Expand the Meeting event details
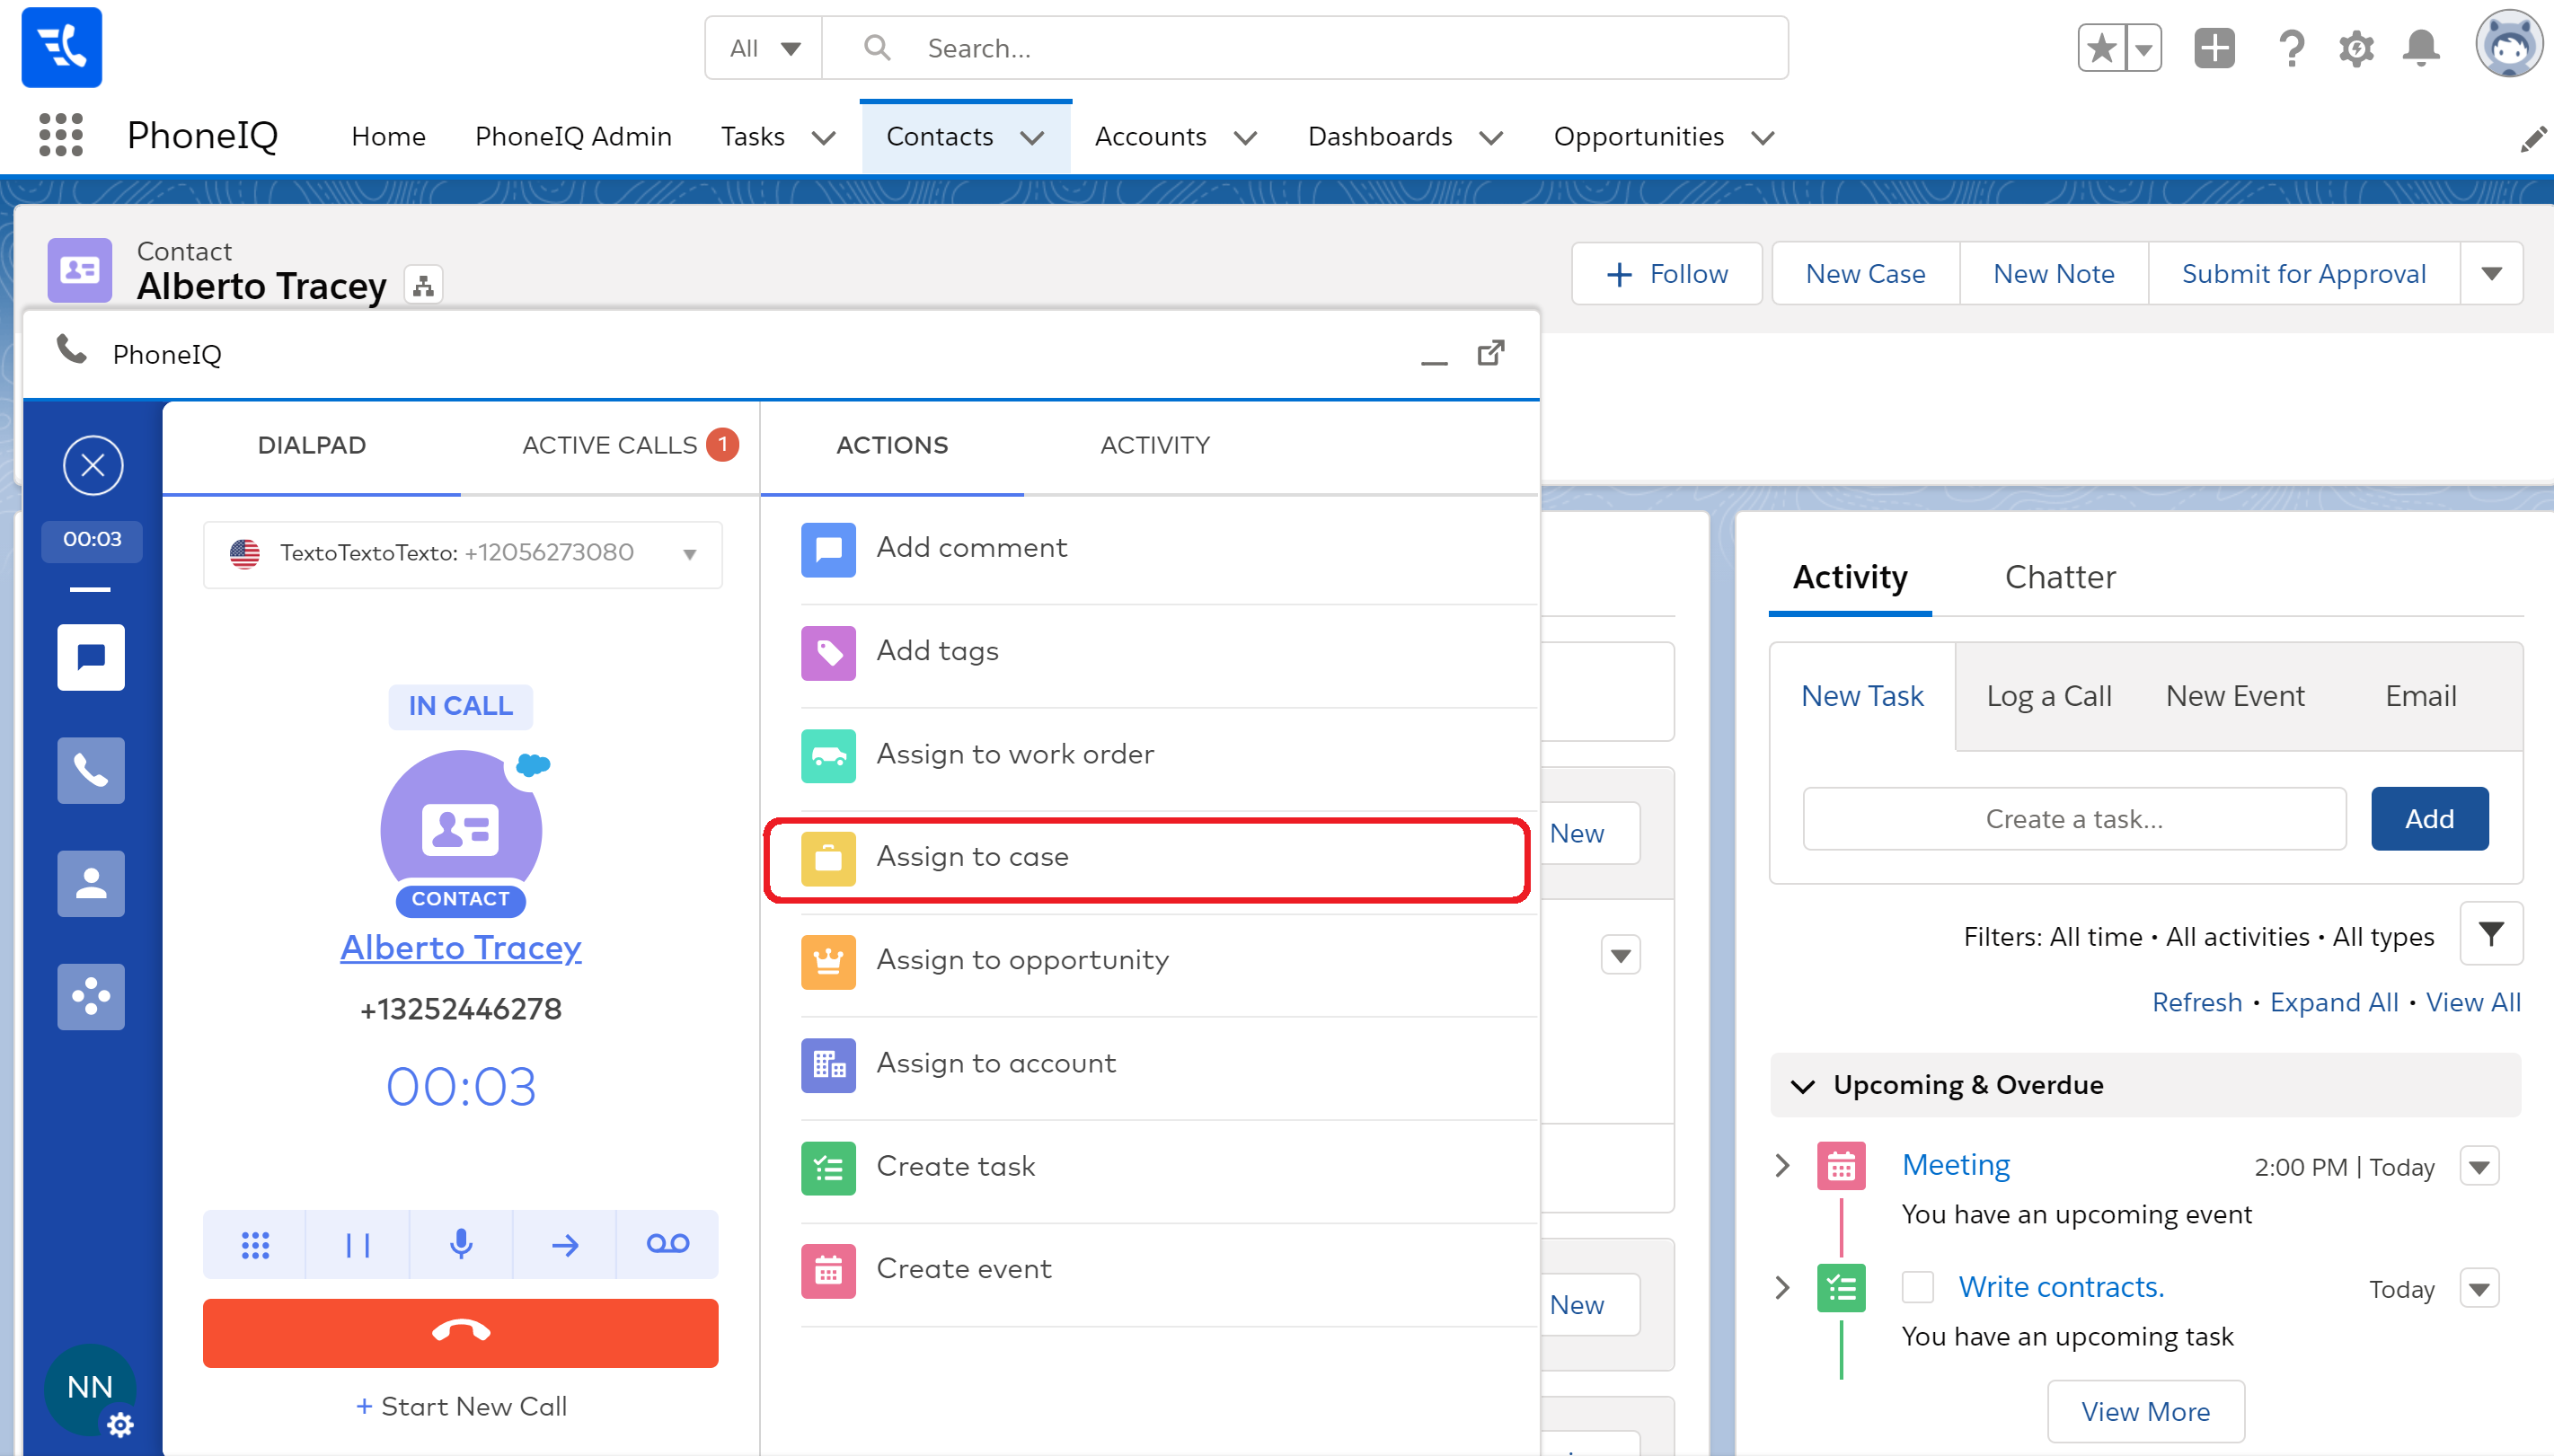Screen dimensions: 2554x1456 [x=1782, y=1165]
